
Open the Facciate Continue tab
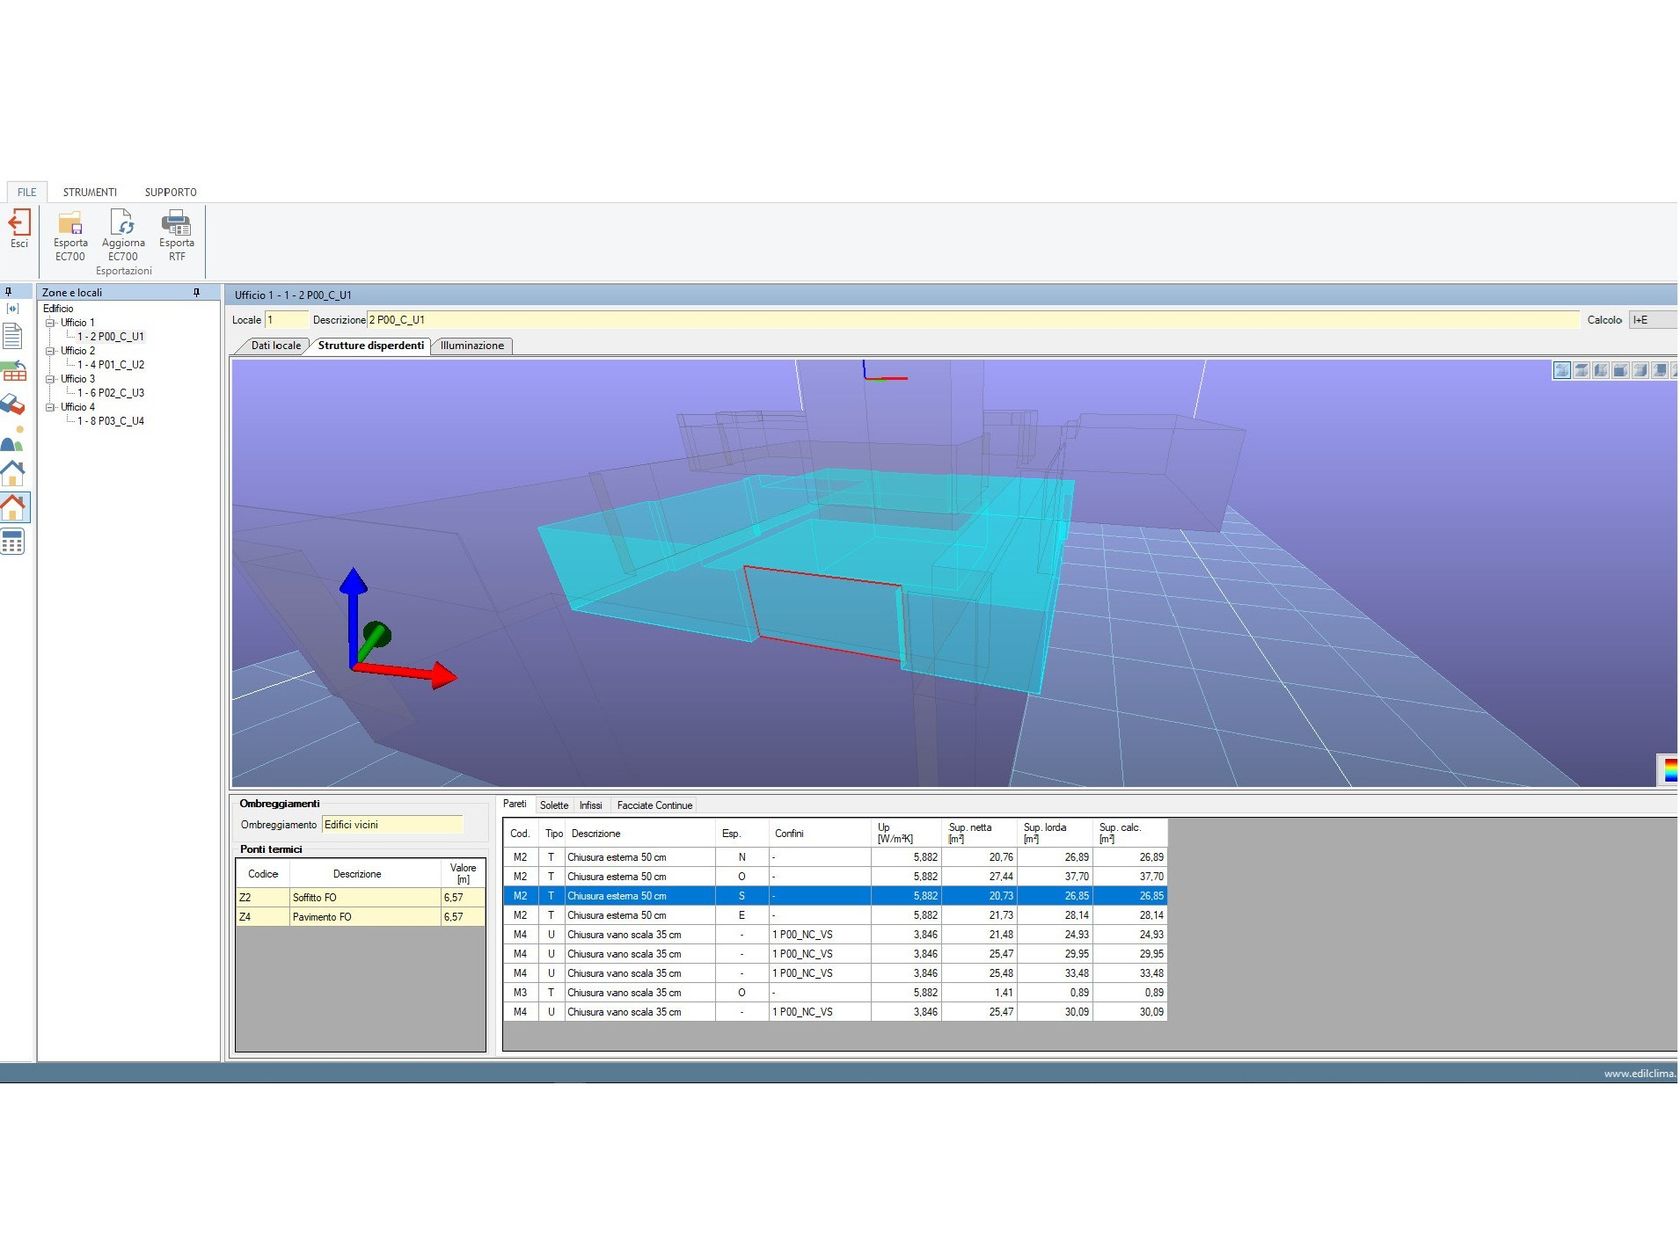(654, 805)
